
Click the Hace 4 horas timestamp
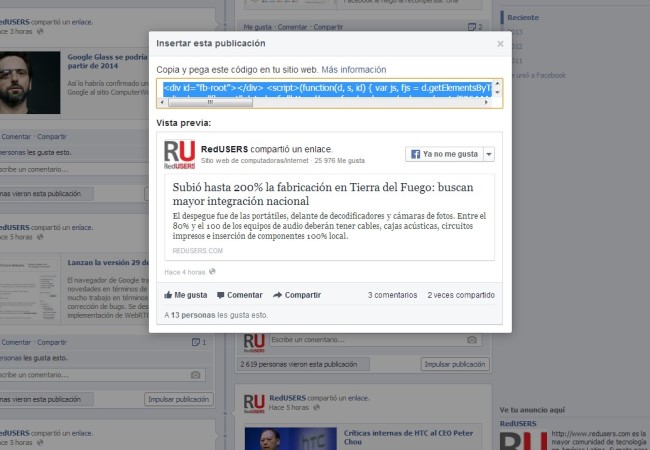tap(185, 272)
